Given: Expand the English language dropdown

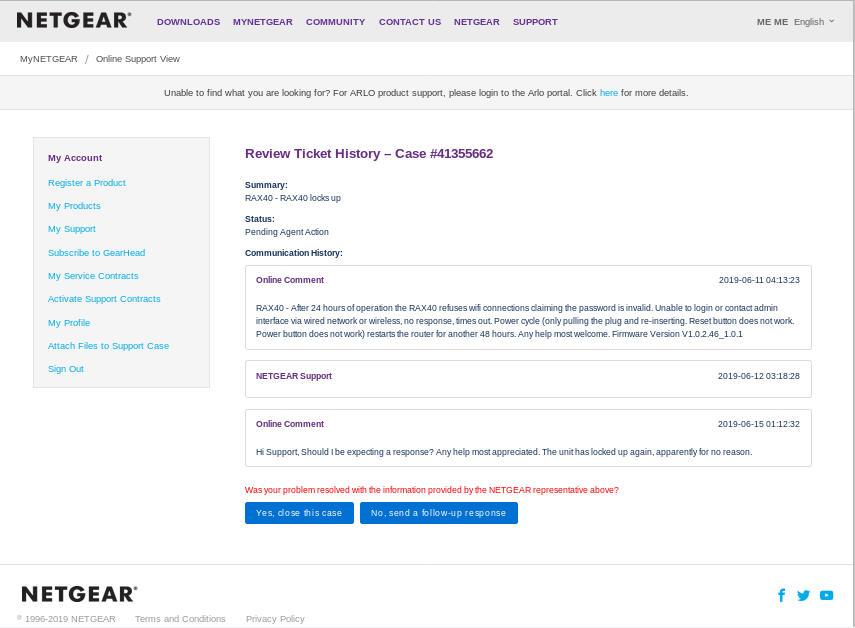Looking at the screenshot, I should (814, 22).
